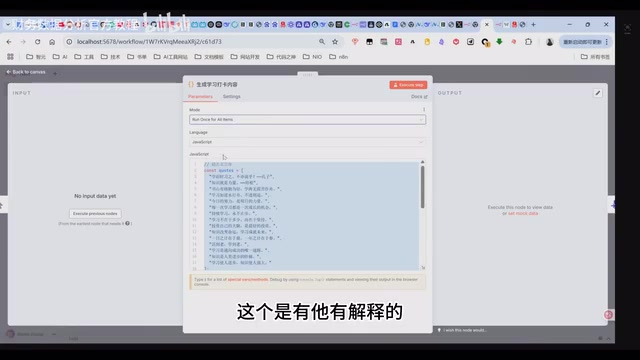Reload the current n8n page
The image size is (640, 360).
(38, 42)
